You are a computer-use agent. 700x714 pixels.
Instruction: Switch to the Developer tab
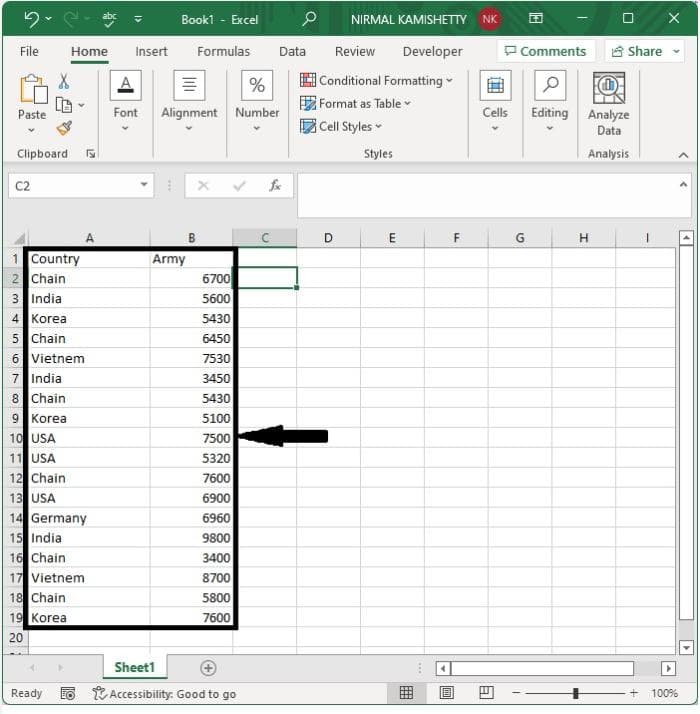coord(432,51)
